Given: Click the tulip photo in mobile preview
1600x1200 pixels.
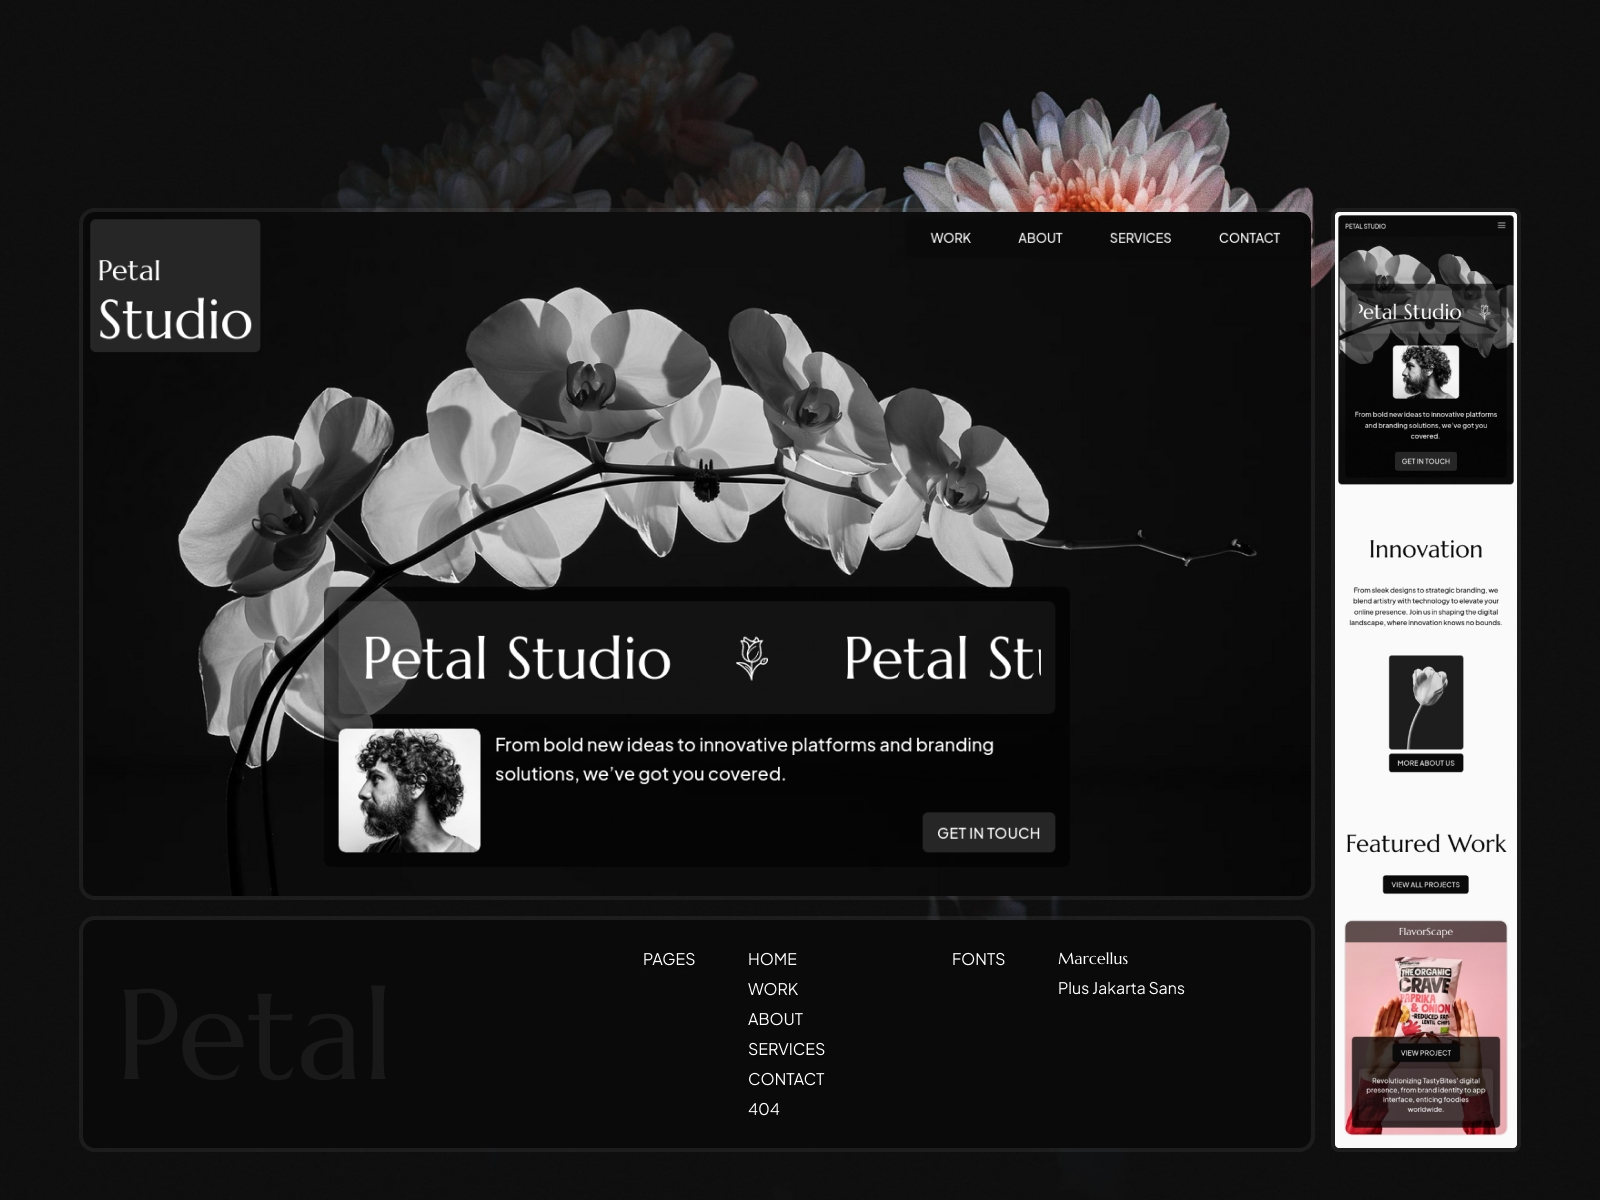Looking at the screenshot, I should (x=1425, y=702).
